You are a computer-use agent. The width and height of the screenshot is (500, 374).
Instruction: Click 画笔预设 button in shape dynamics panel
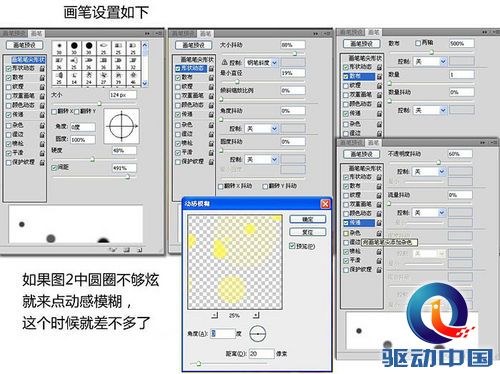point(194,45)
